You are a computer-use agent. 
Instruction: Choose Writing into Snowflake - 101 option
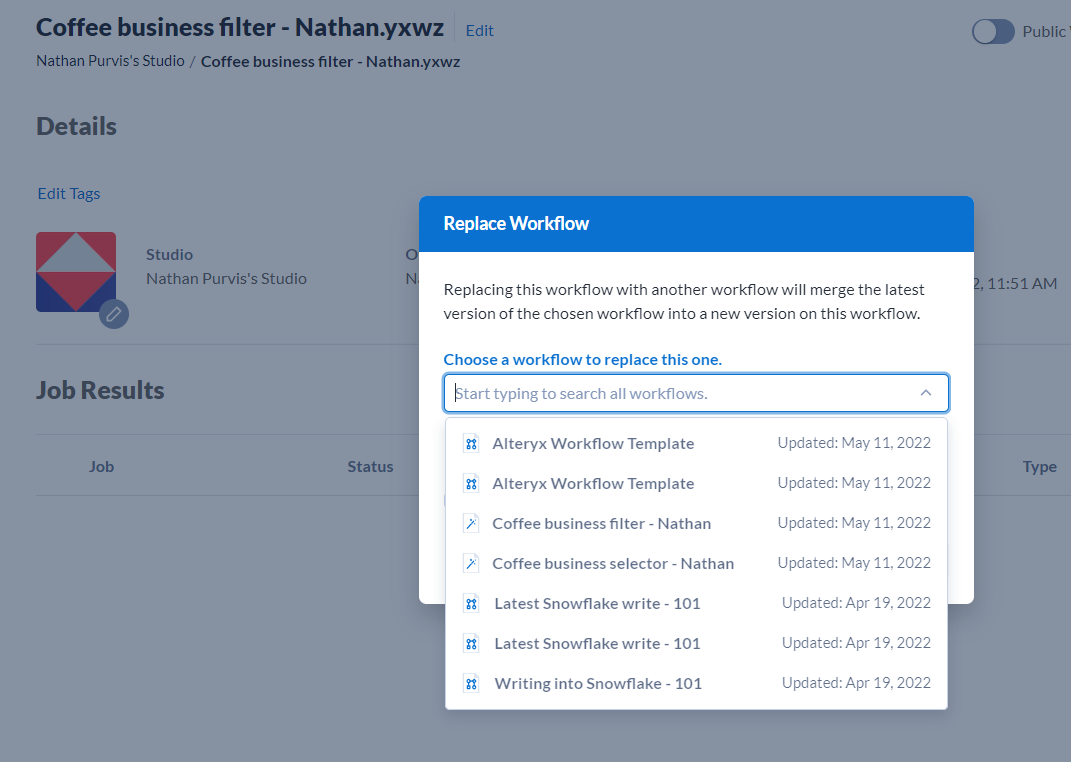point(598,684)
